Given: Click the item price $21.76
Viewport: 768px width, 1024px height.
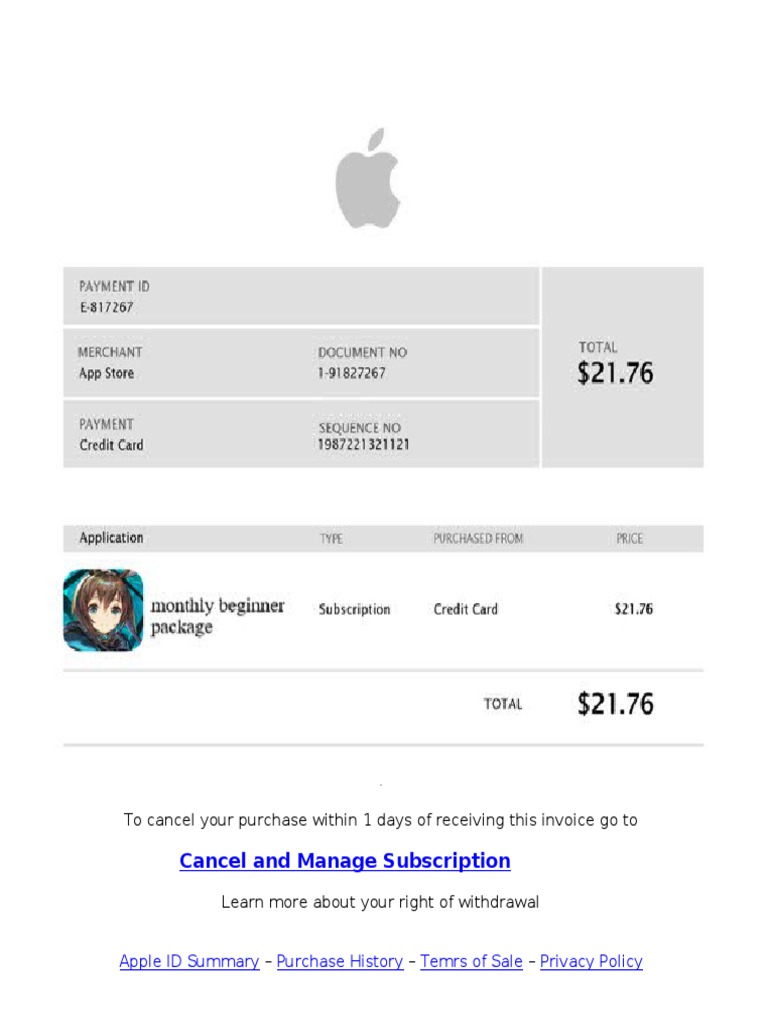Looking at the screenshot, I should (633, 609).
